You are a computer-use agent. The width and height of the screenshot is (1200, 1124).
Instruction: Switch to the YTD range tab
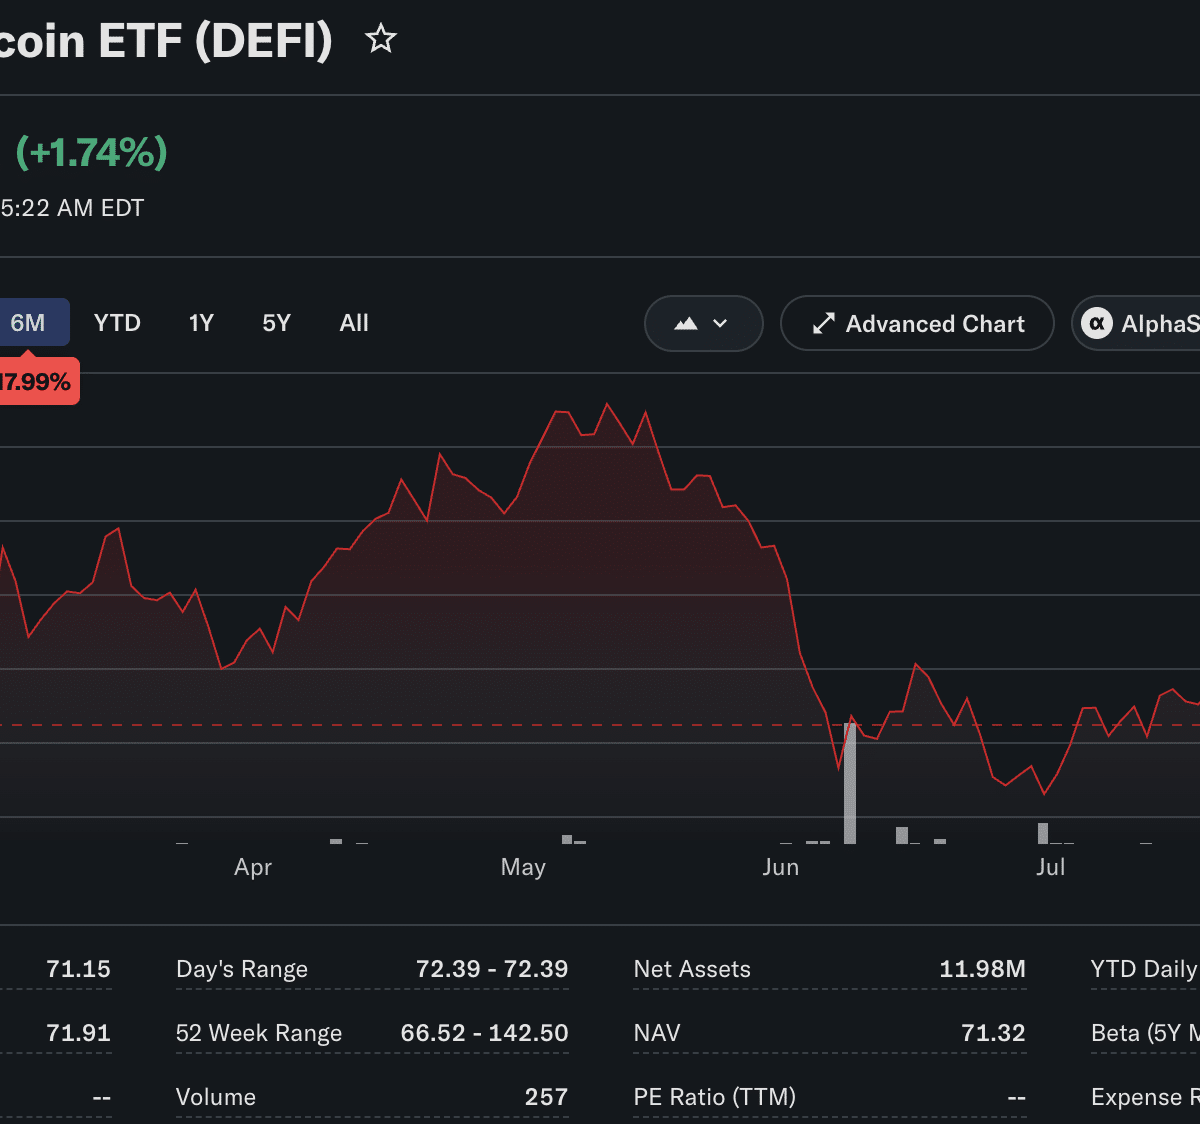[117, 323]
